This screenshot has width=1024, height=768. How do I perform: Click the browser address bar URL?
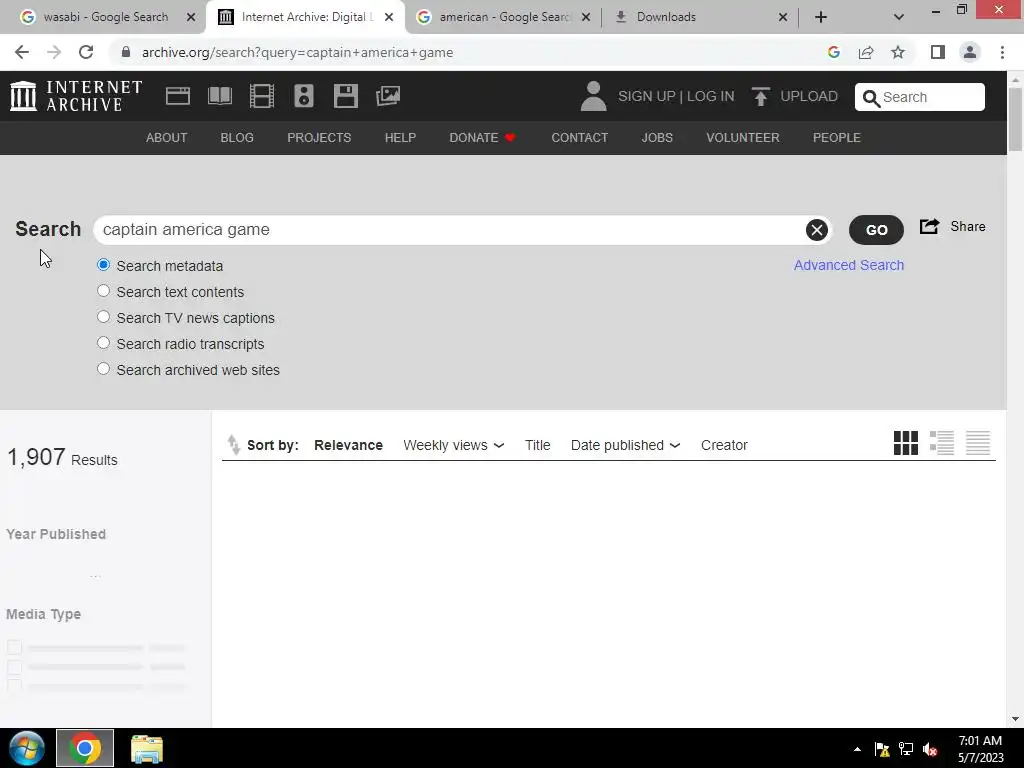click(x=297, y=52)
